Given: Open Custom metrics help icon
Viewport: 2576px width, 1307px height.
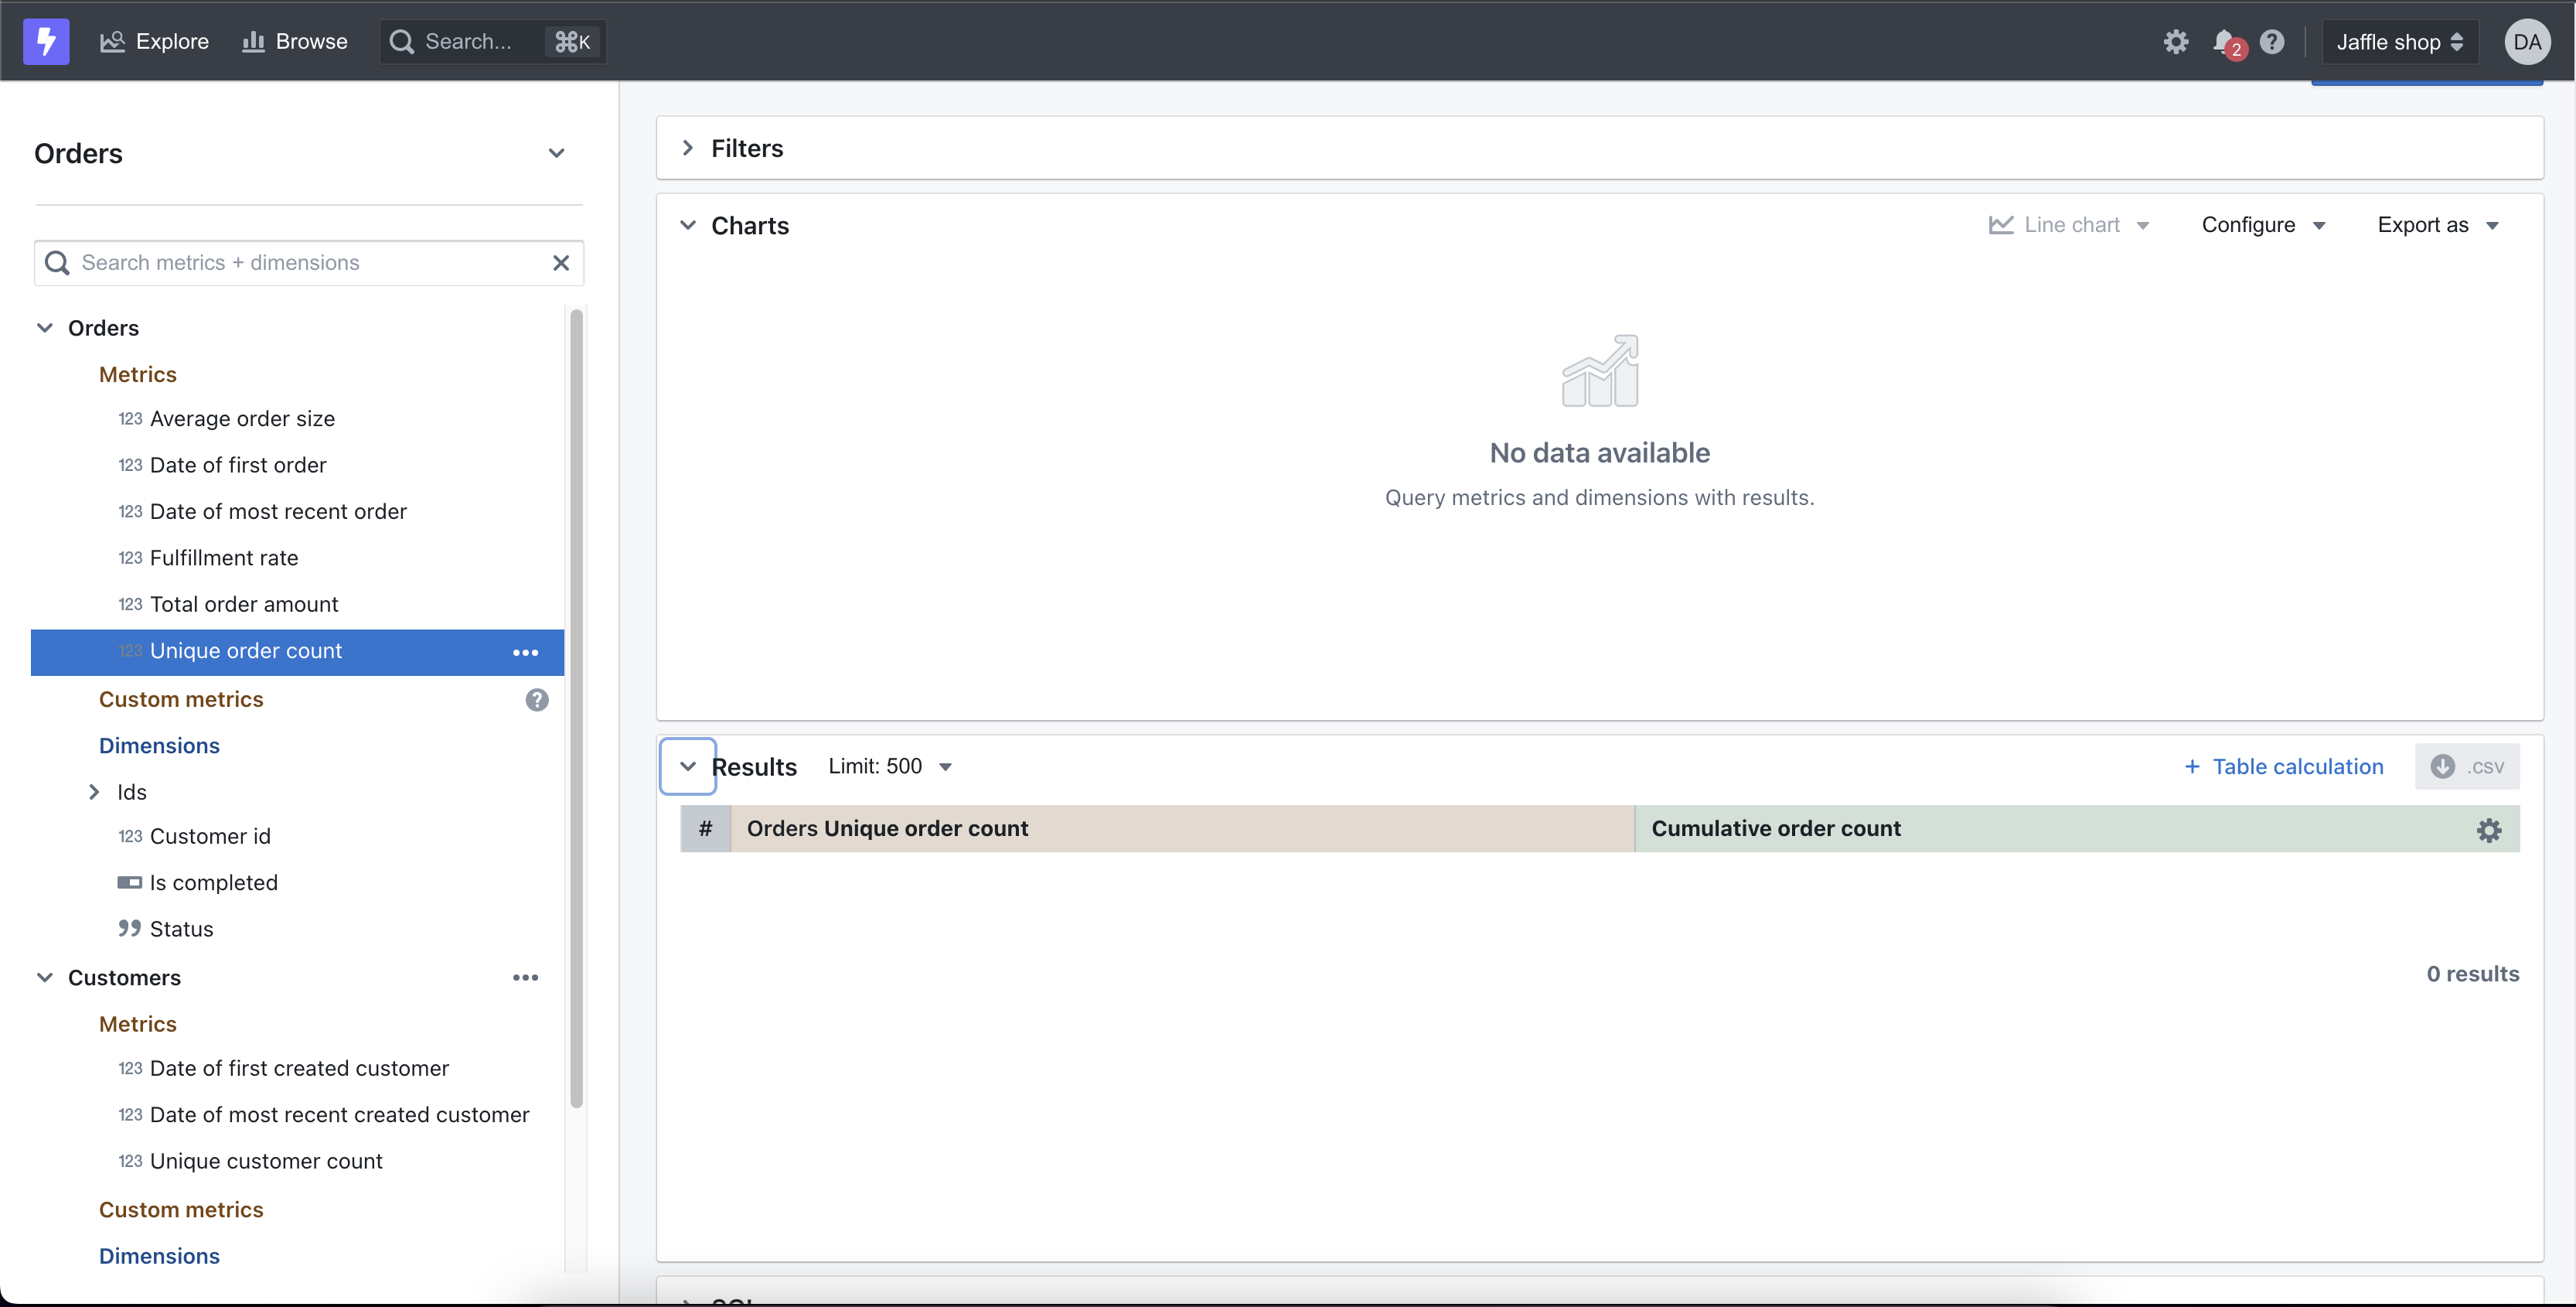Looking at the screenshot, I should 537,700.
